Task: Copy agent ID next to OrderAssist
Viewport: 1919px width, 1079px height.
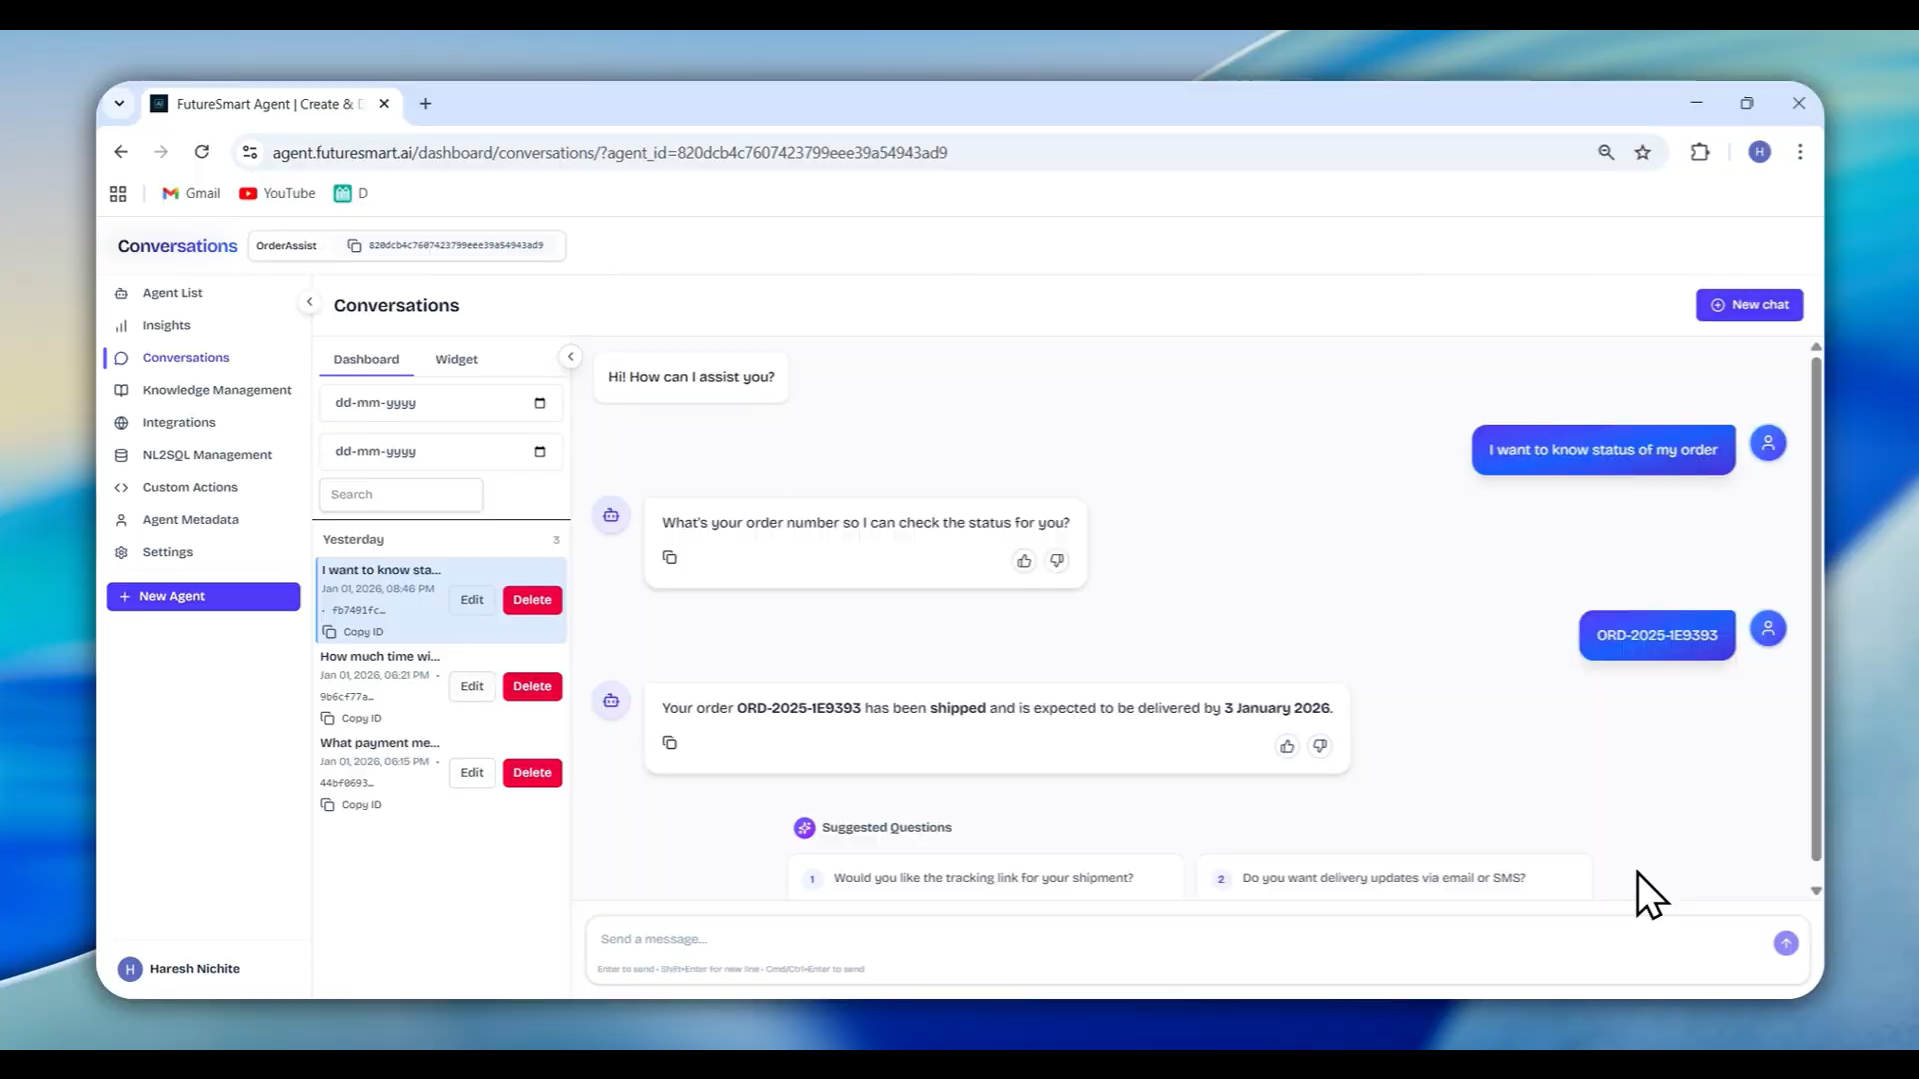Action: pyautogui.click(x=354, y=245)
